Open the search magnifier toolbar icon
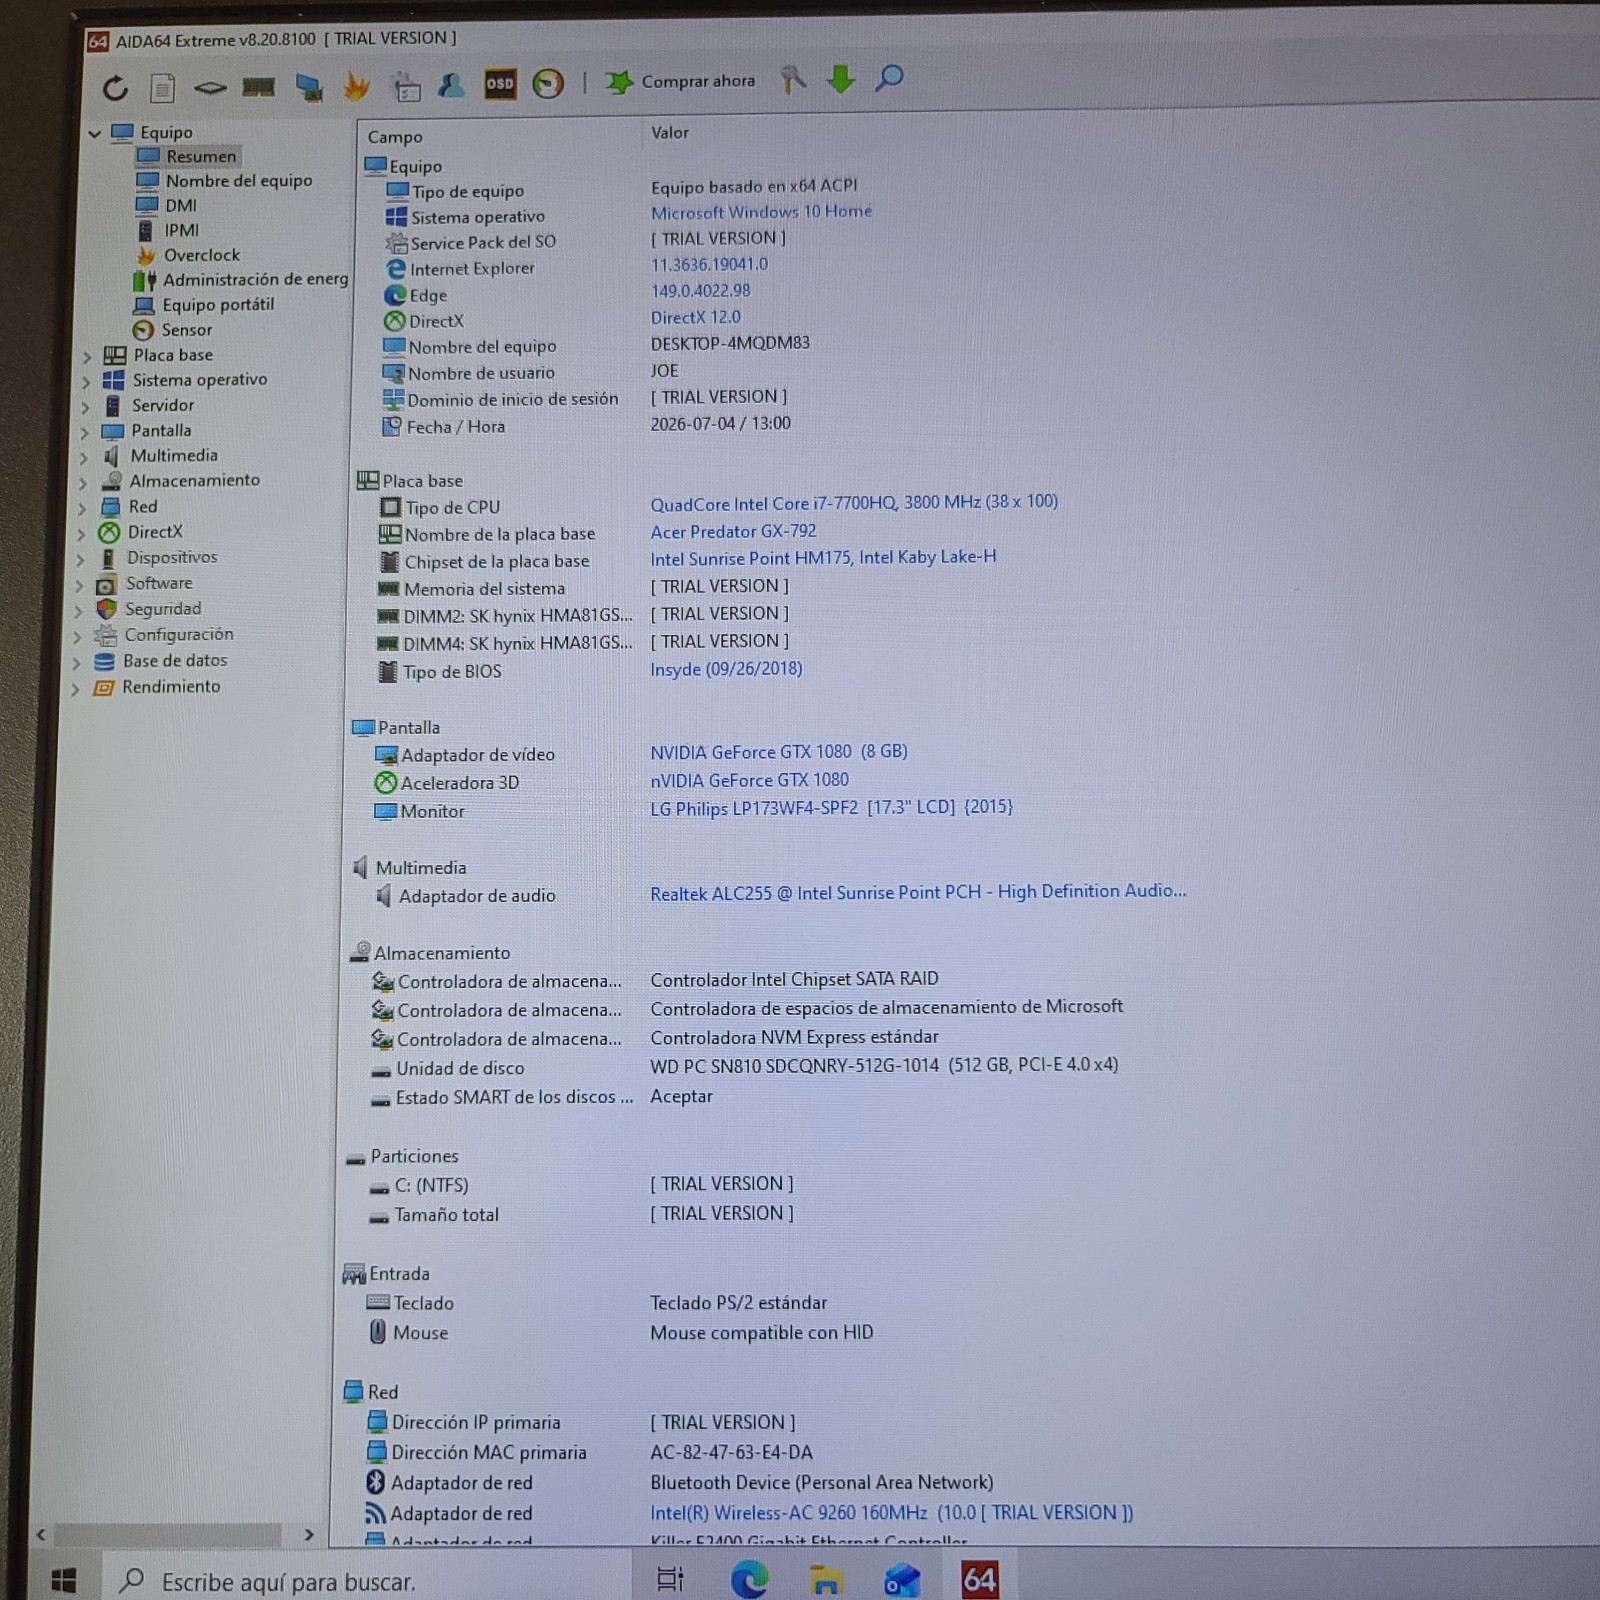 889,78
